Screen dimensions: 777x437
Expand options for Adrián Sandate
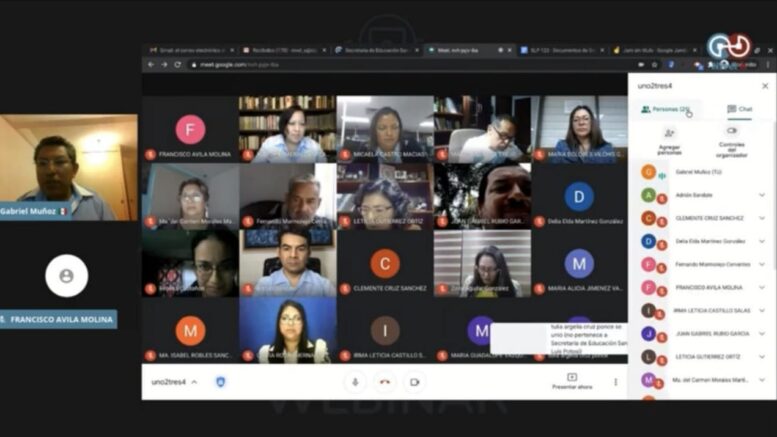click(762, 195)
